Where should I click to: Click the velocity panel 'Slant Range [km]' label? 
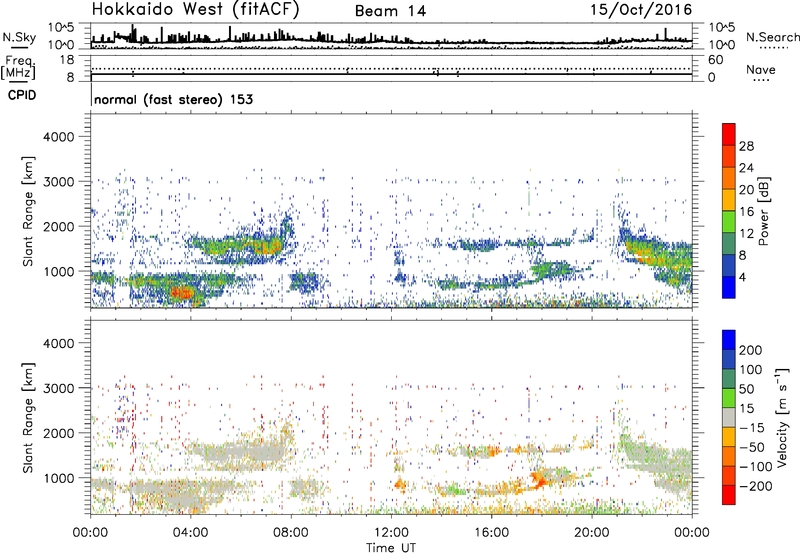pos(28,417)
